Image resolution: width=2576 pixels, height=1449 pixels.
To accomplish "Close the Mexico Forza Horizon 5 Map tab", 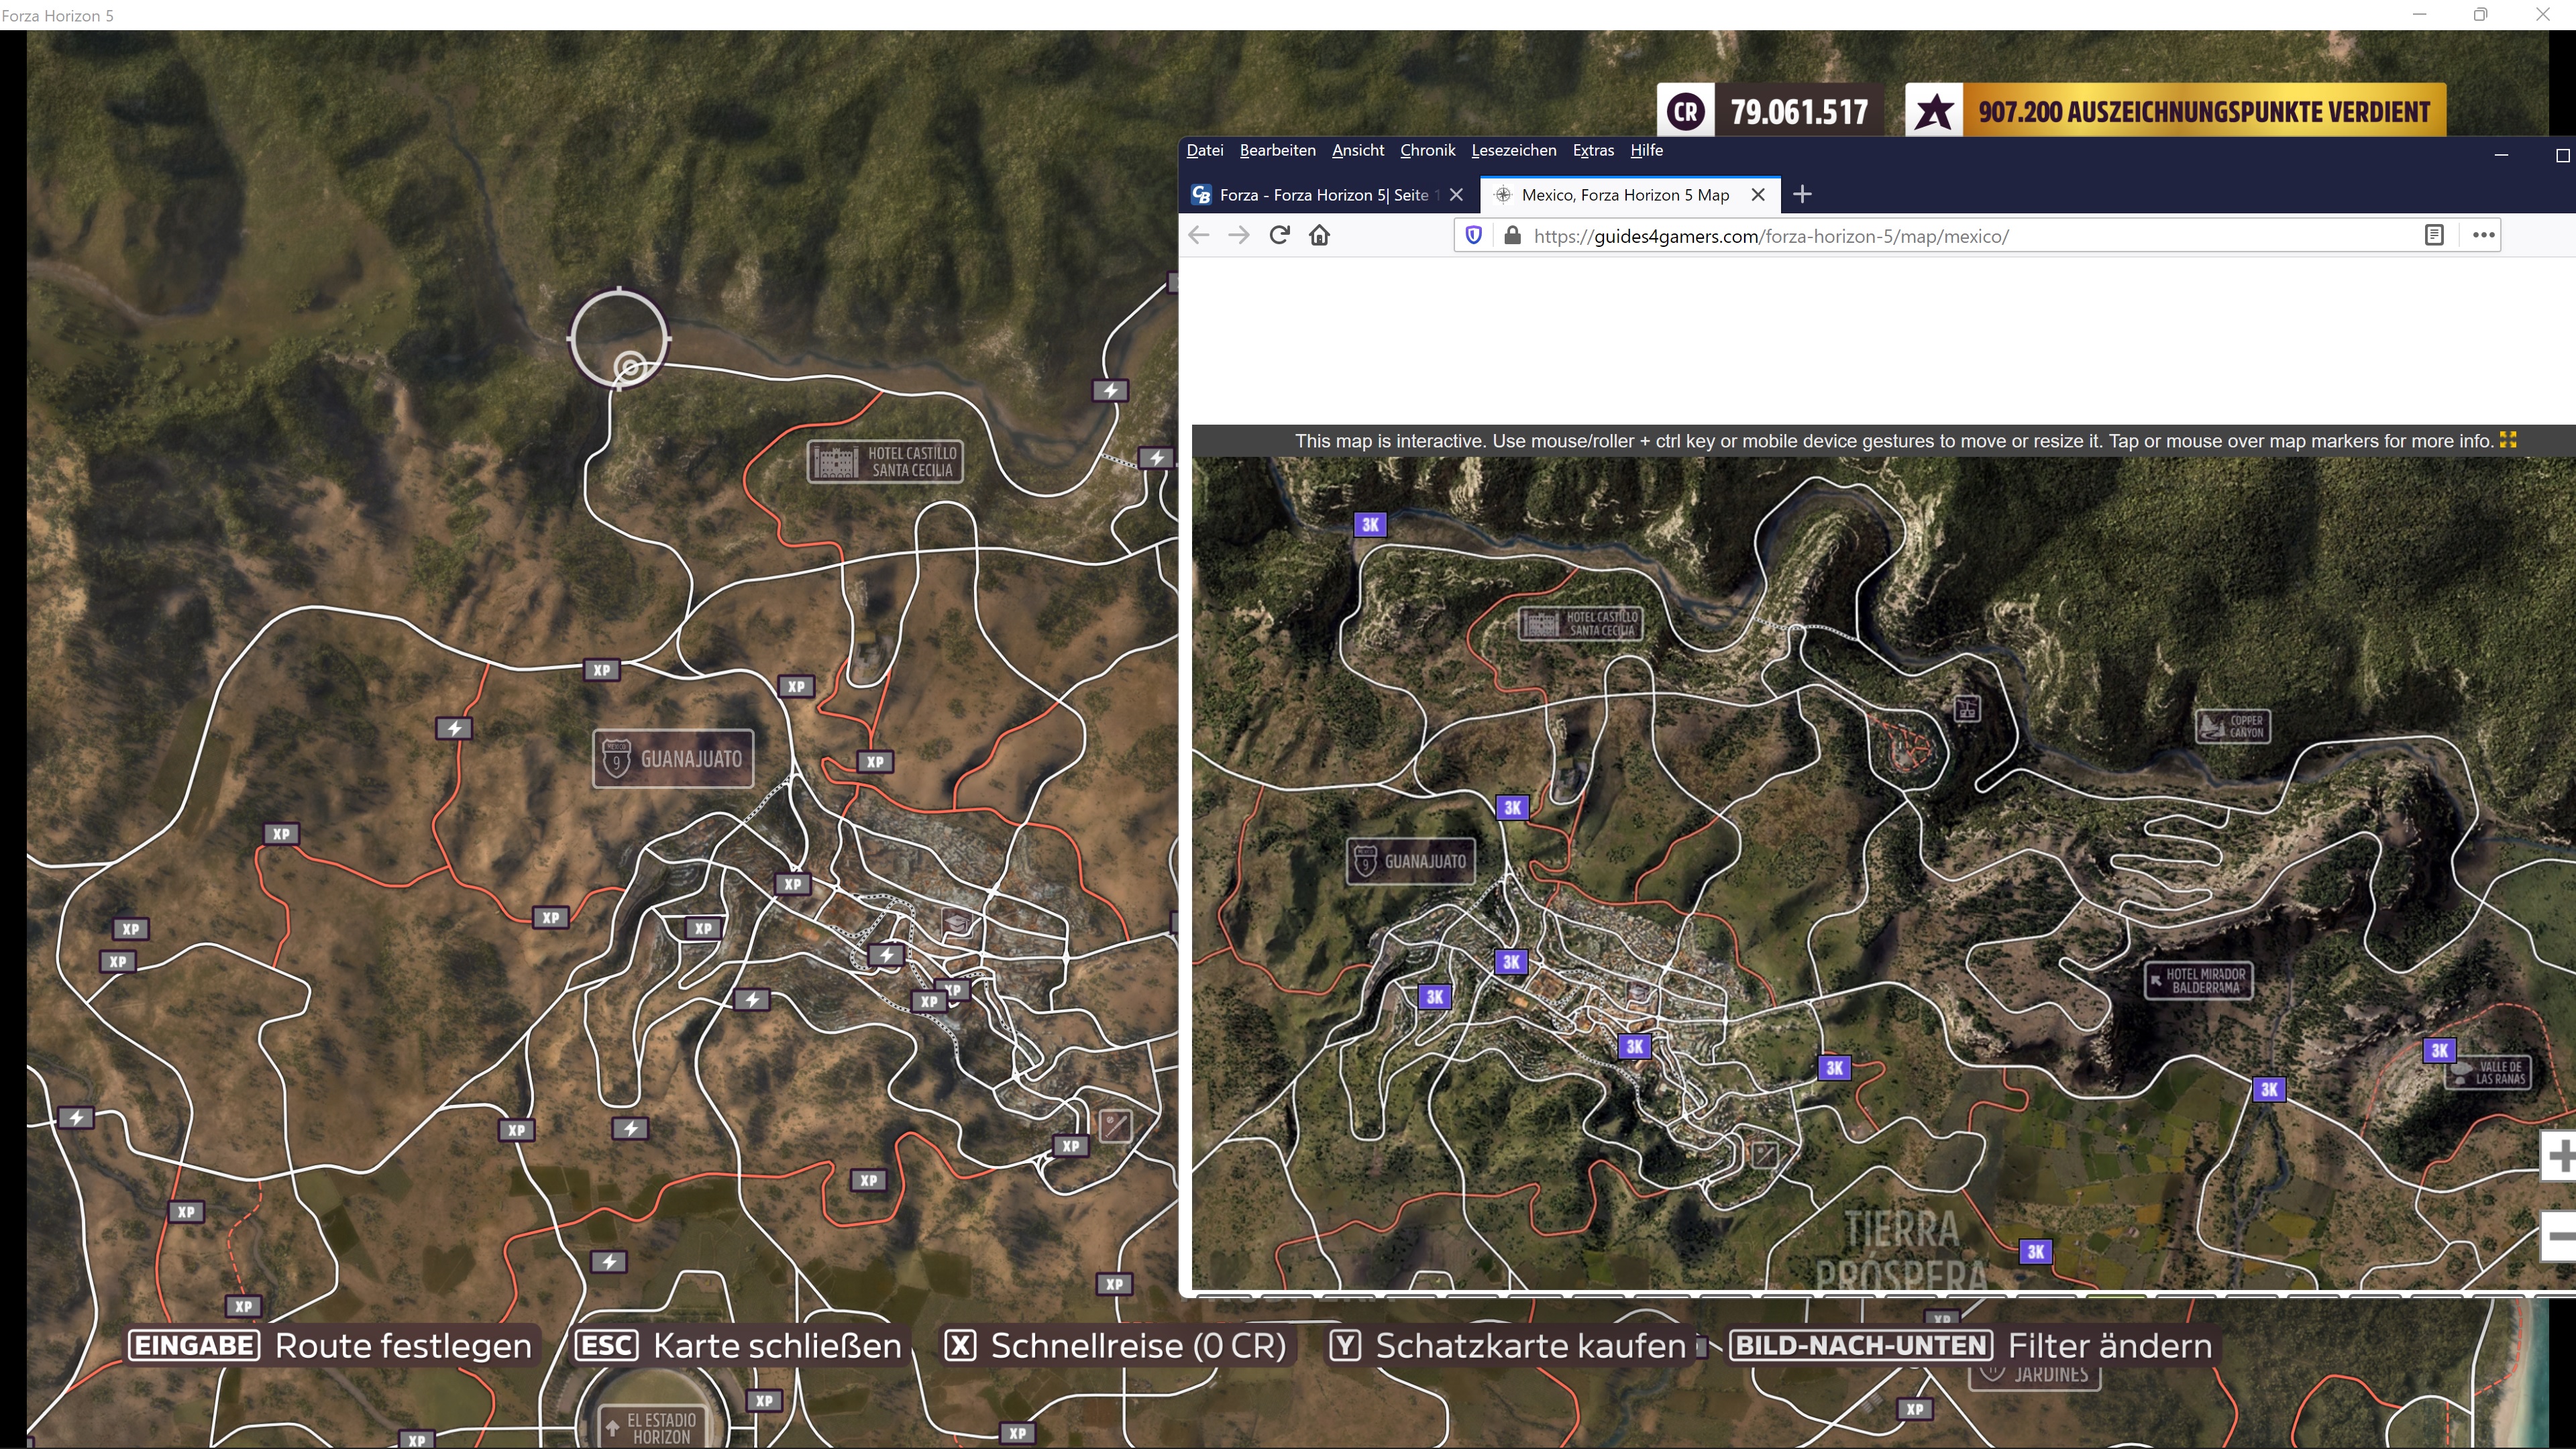I will (x=1758, y=195).
